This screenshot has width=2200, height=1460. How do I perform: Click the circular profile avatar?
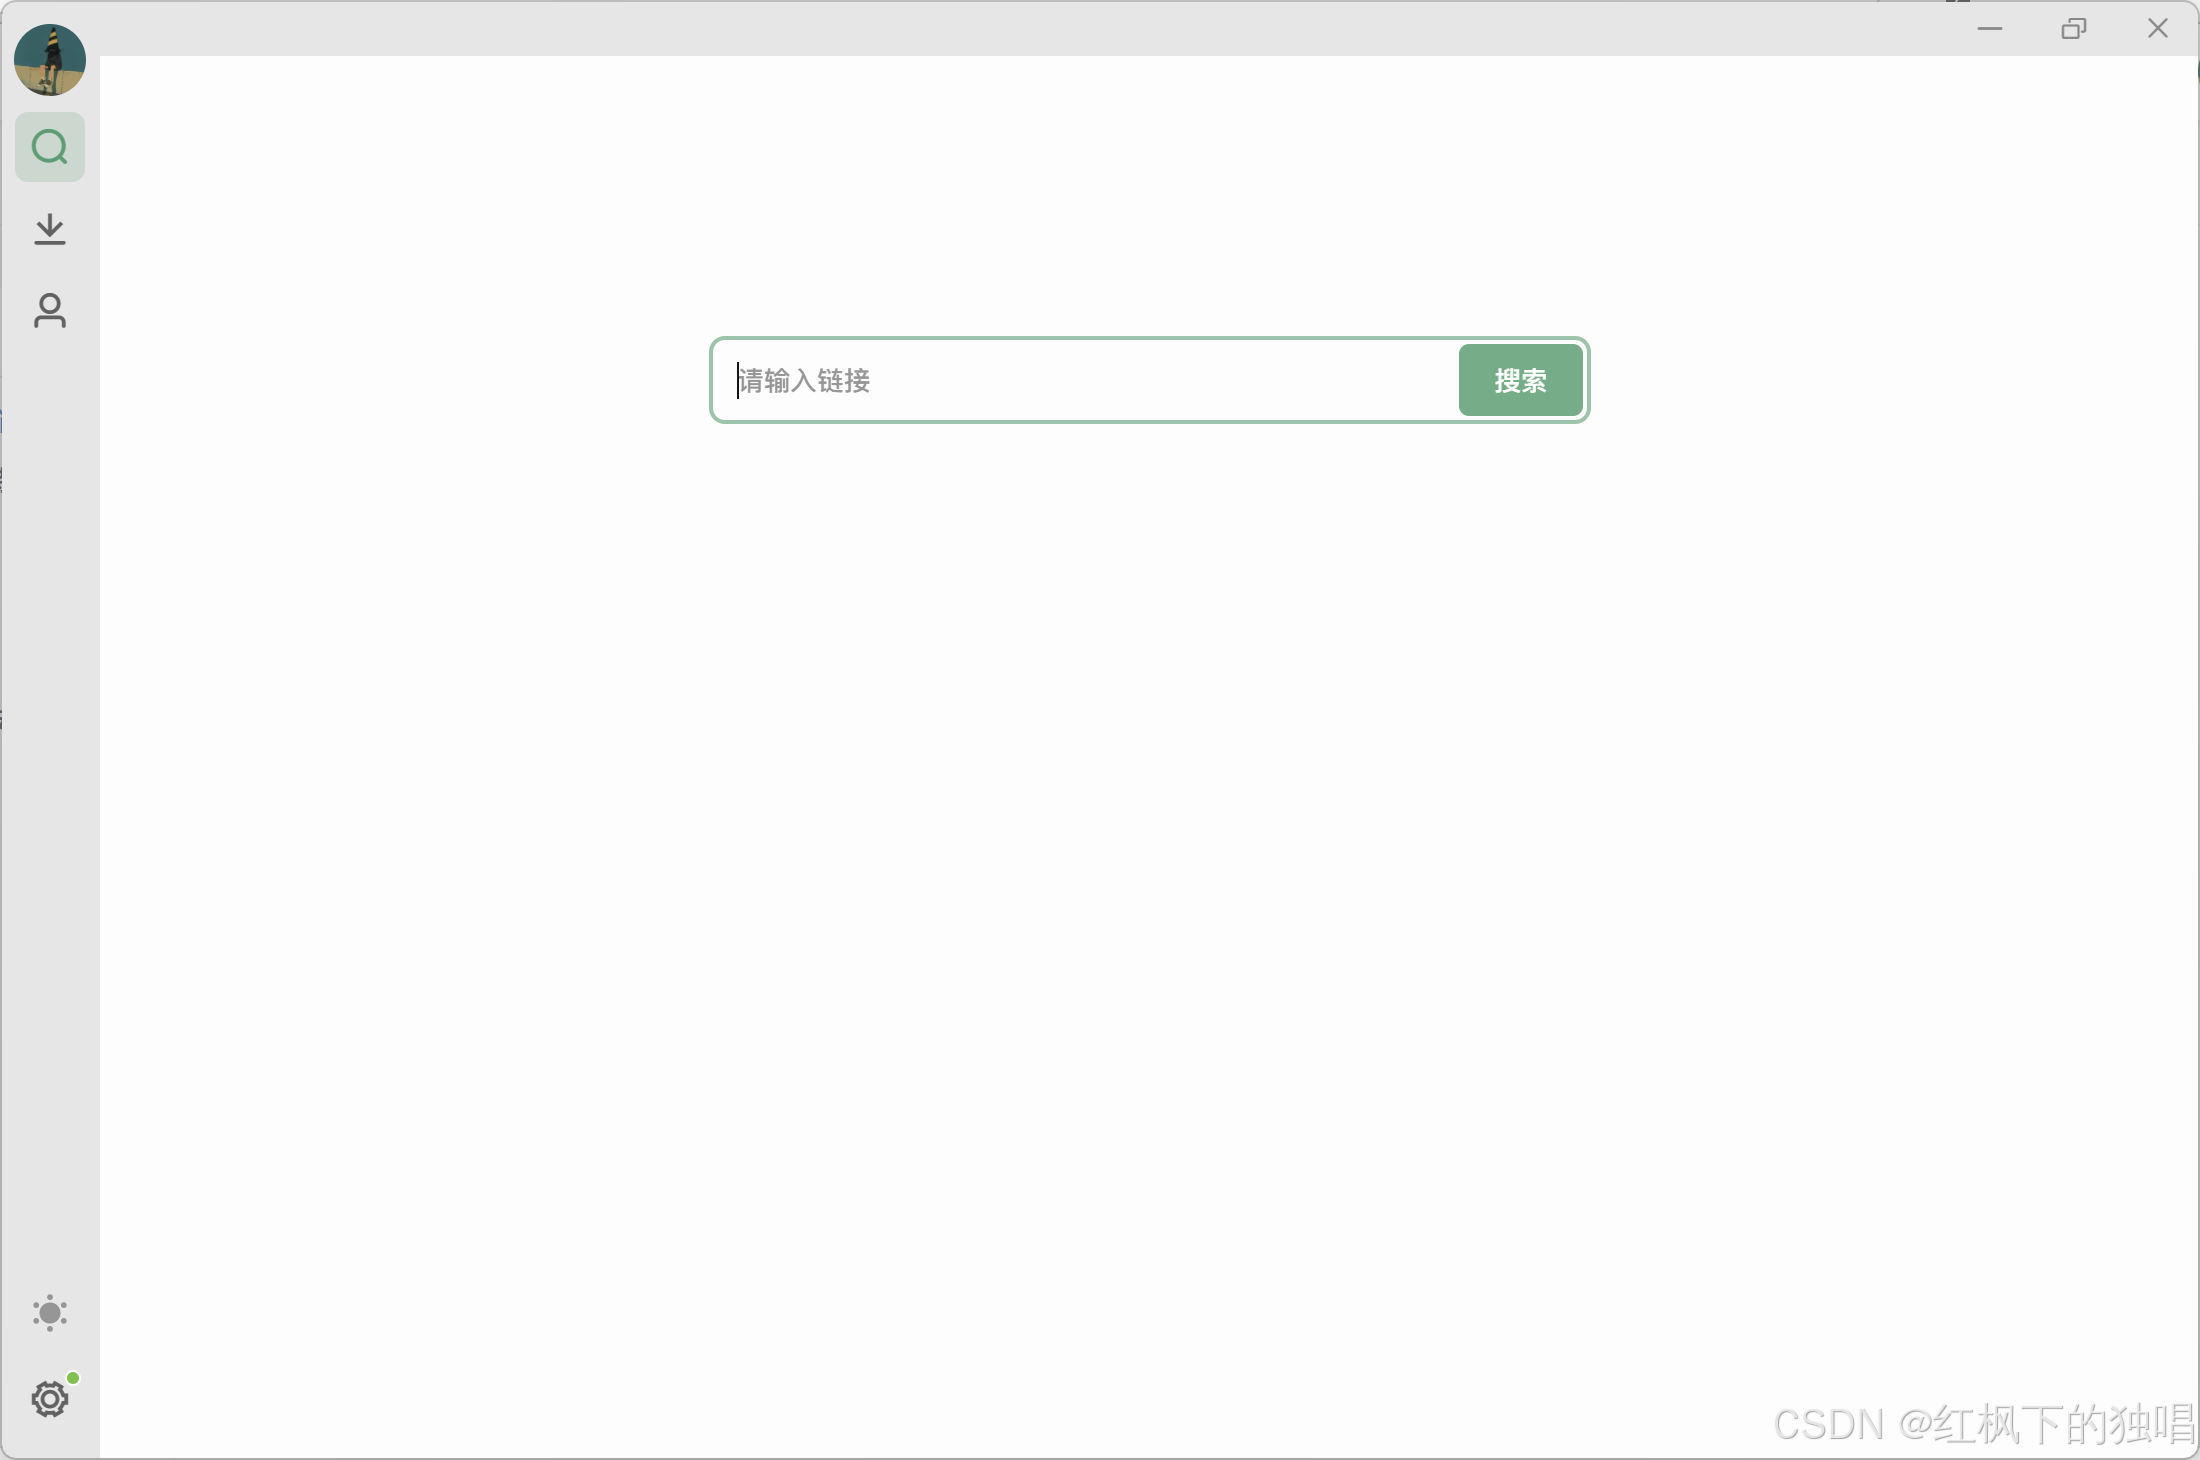pos(50,60)
